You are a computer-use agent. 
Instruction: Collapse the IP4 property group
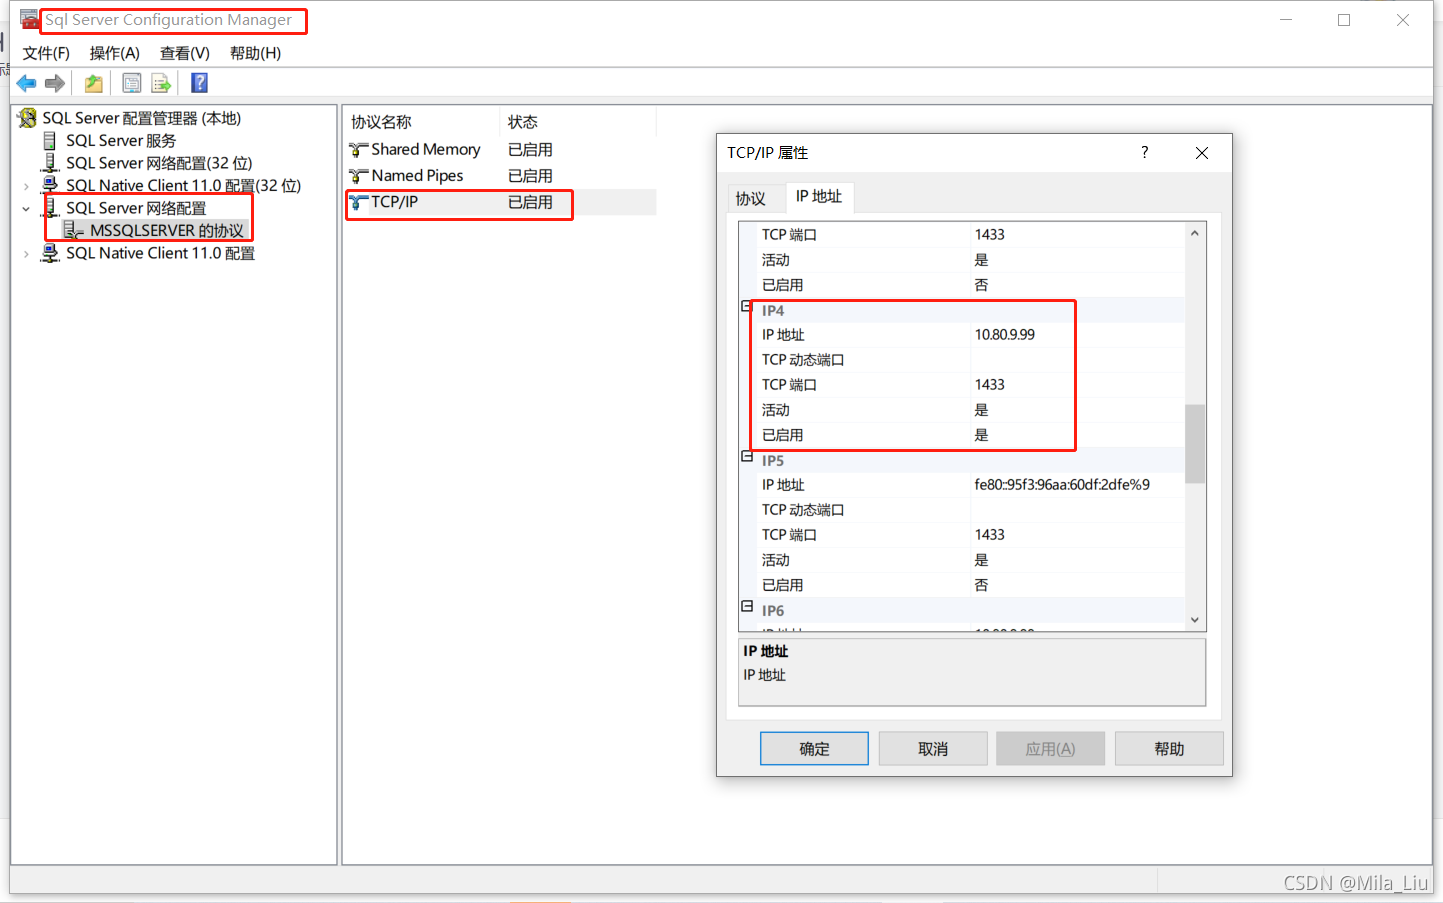click(x=747, y=306)
